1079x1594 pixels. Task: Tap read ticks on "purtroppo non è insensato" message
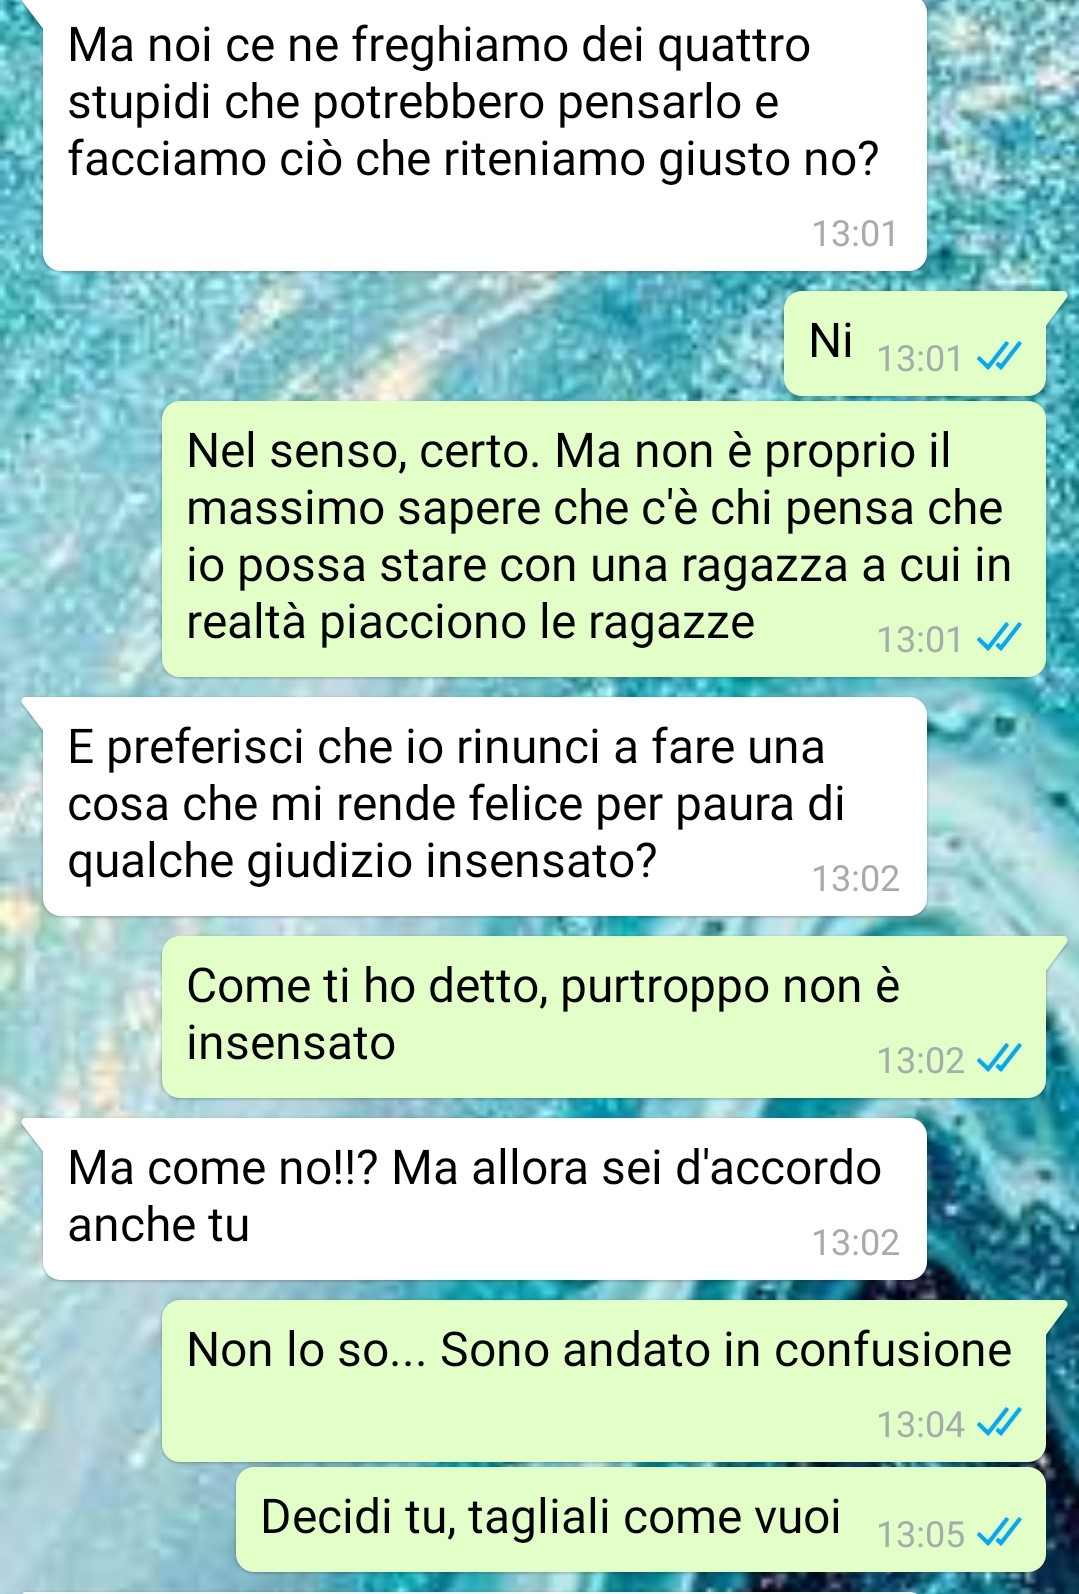pyautogui.click(x=999, y=1059)
